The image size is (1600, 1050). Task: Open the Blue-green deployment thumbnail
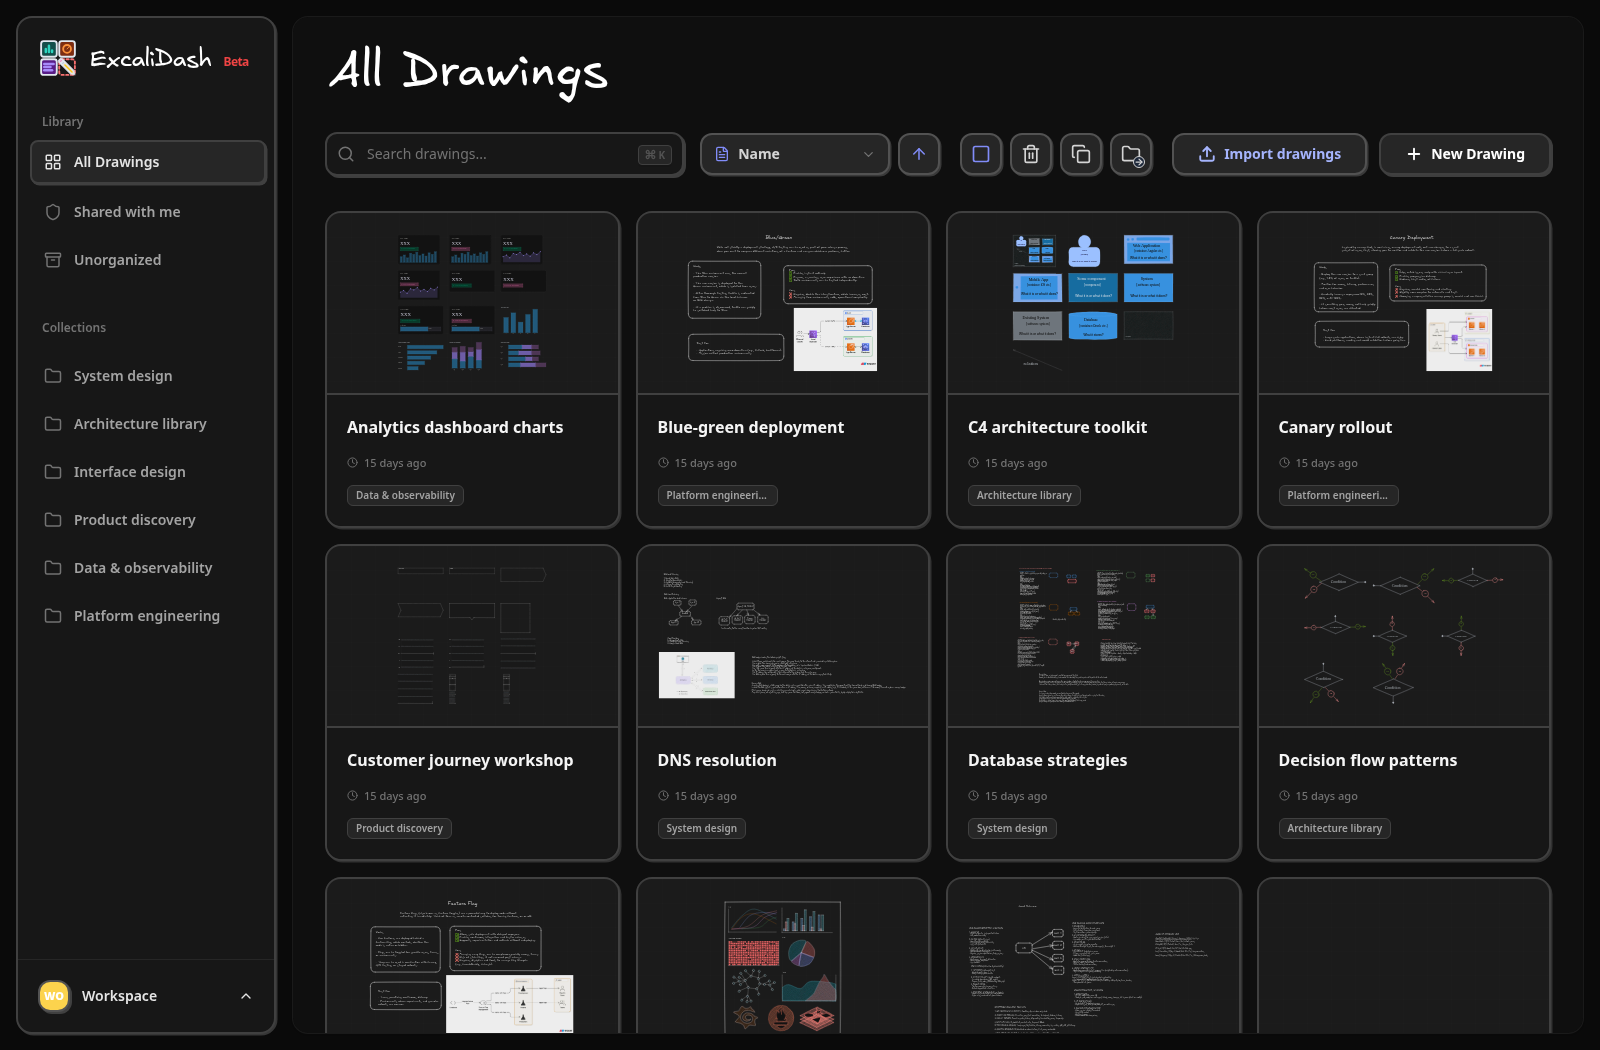pos(783,303)
